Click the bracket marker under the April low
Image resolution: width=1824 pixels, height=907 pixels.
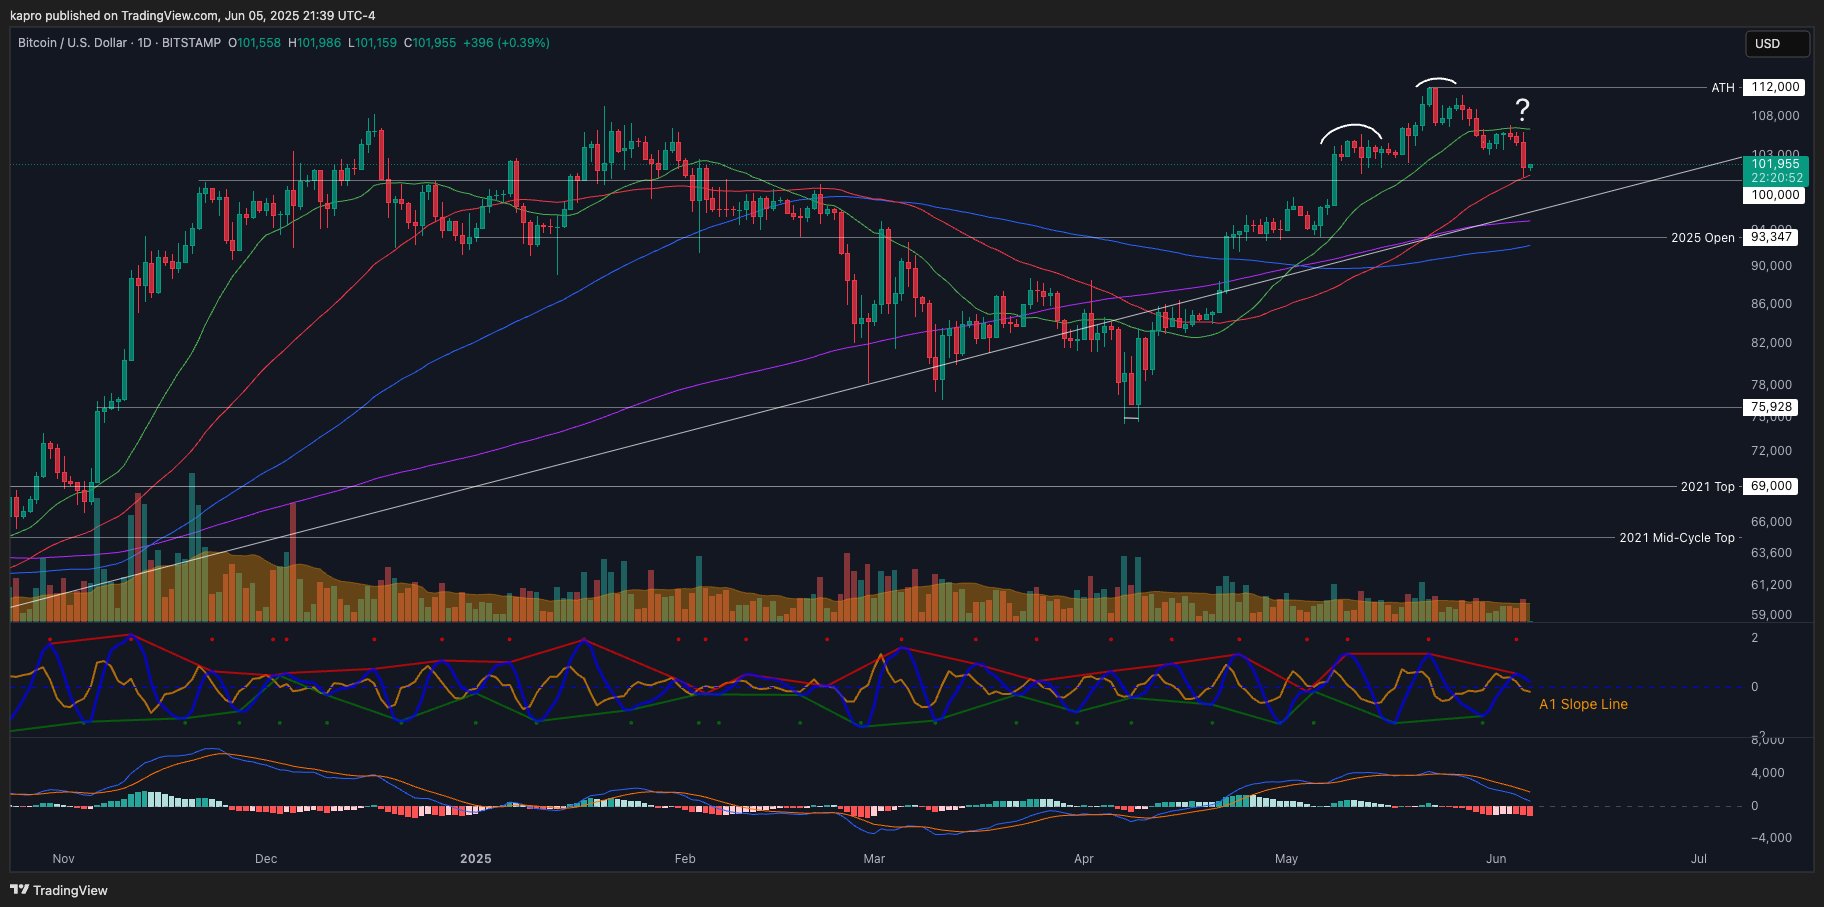click(1131, 418)
